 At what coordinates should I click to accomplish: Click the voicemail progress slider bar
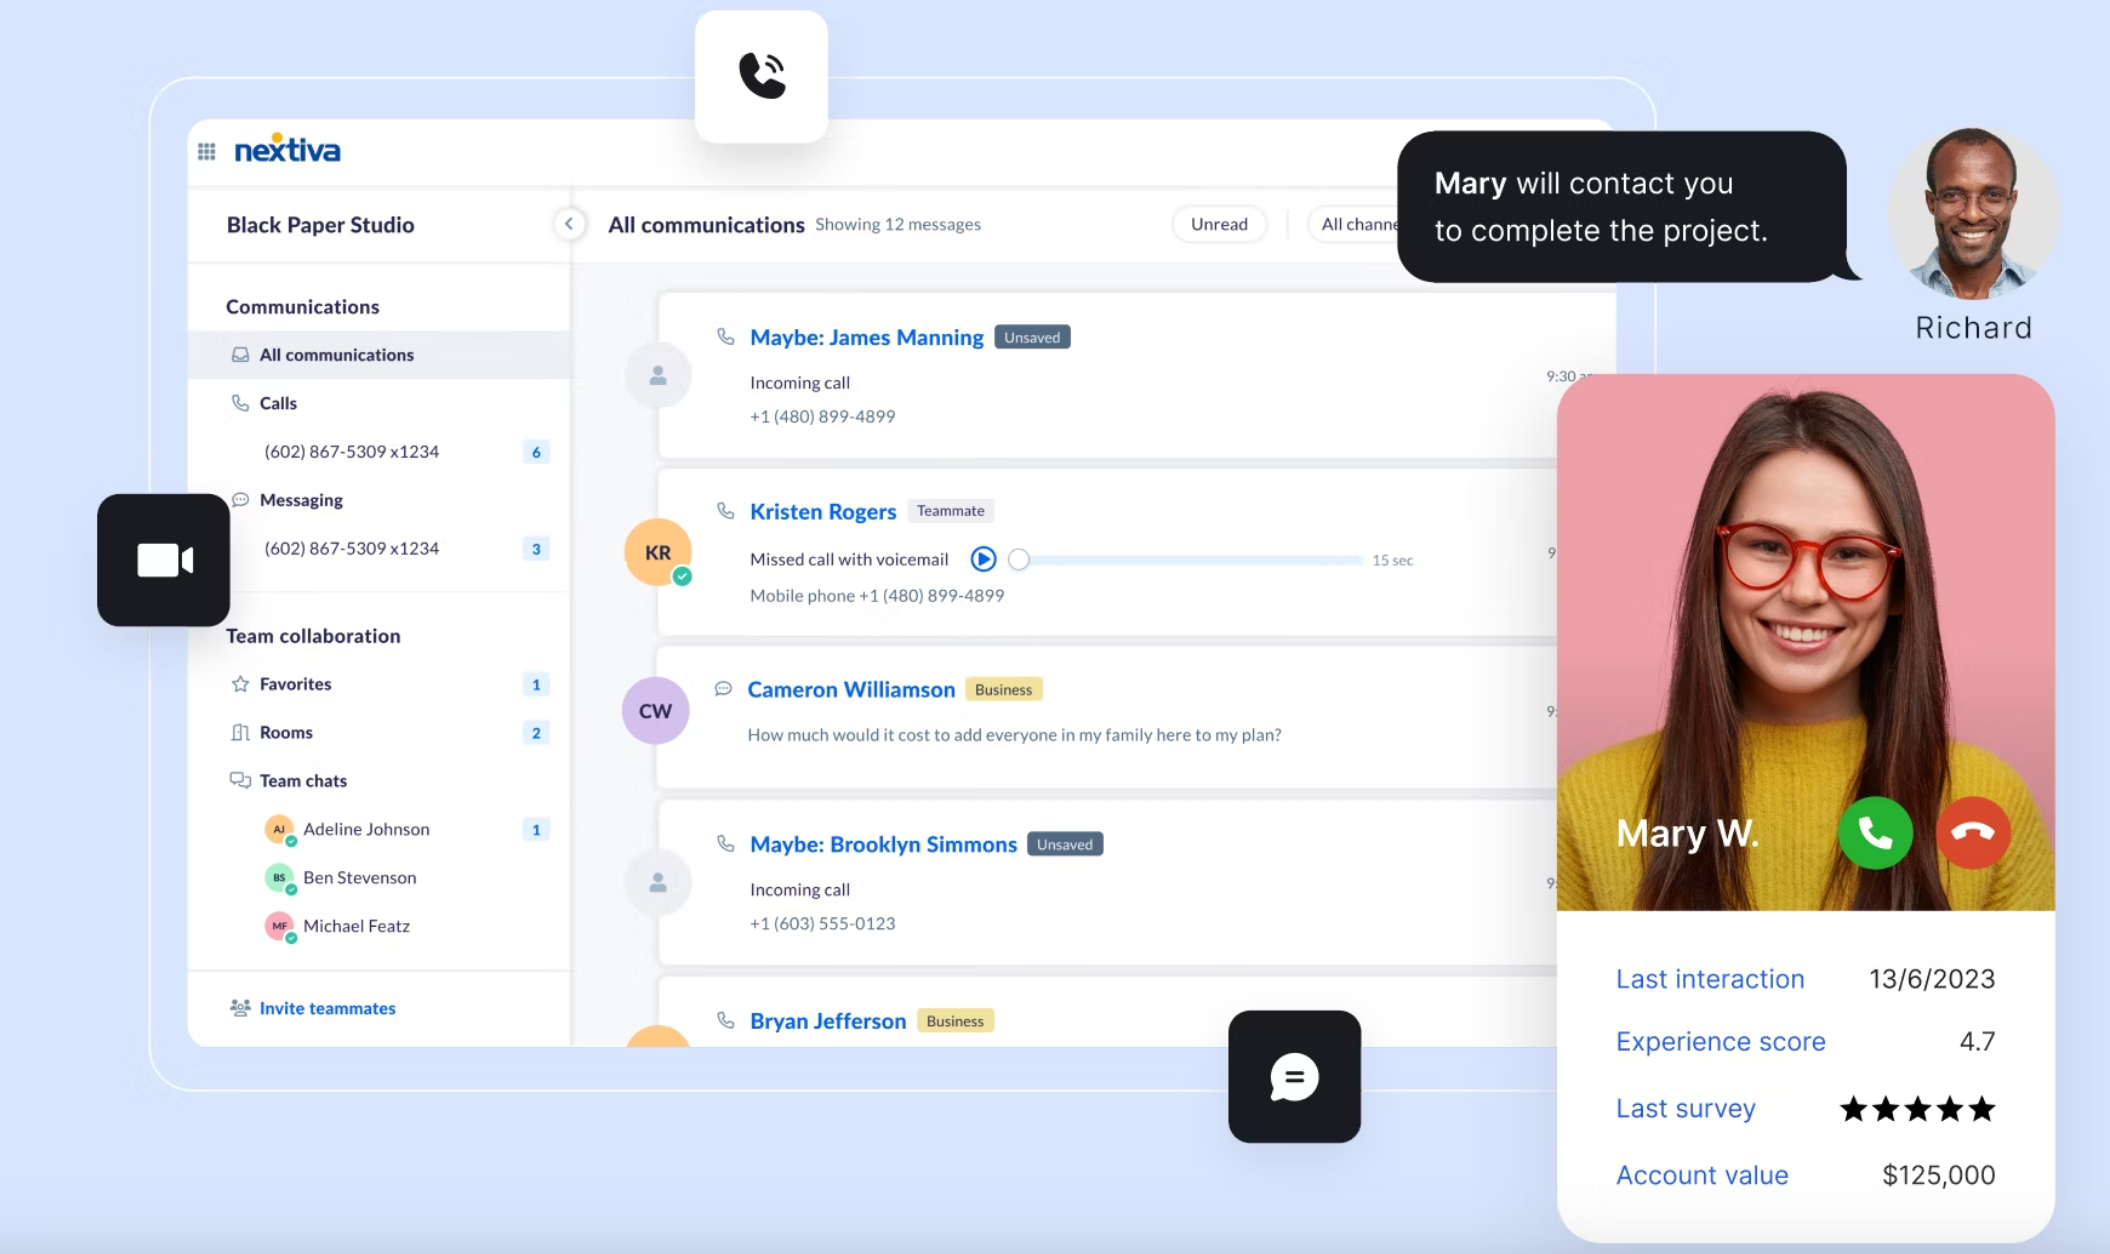[1186, 558]
